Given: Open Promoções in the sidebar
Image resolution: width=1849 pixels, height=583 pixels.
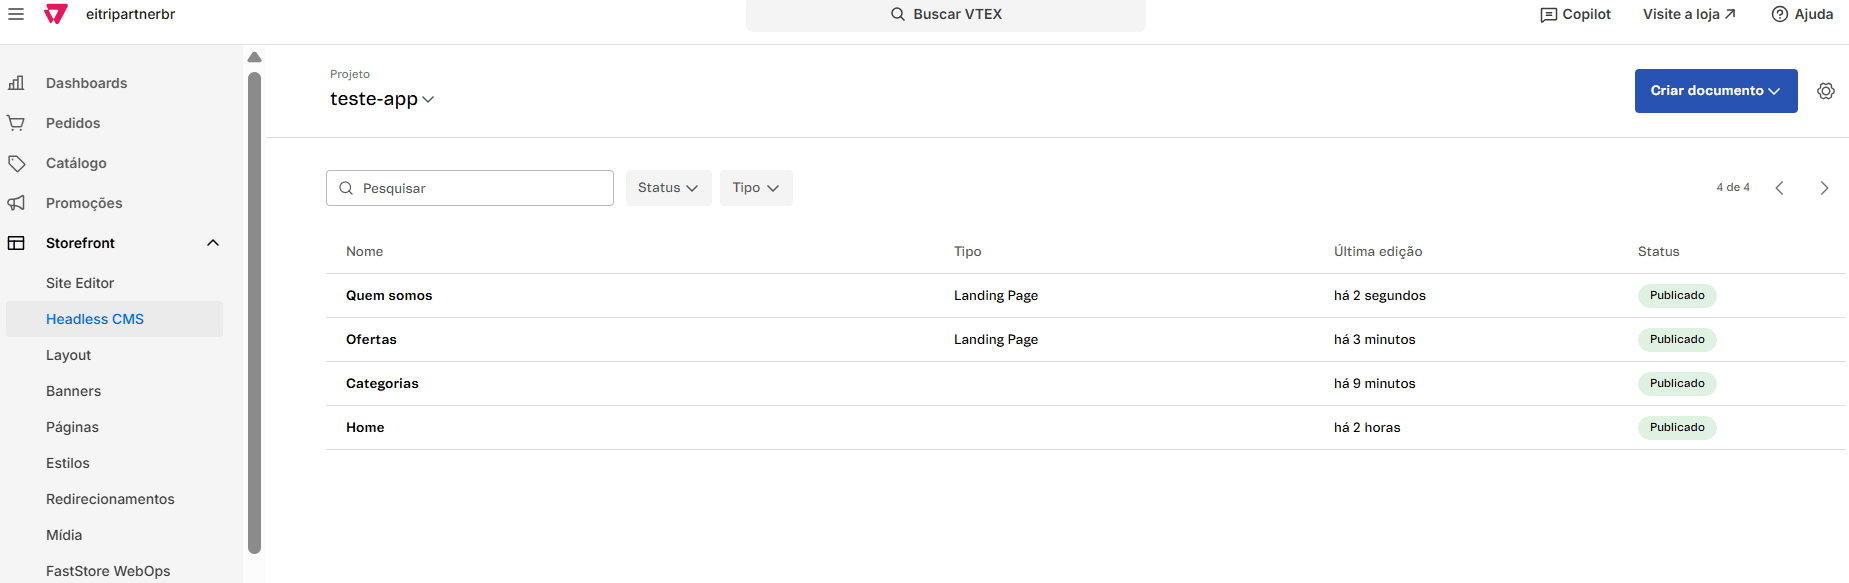Looking at the screenshot, I should (x=84, y=203).
